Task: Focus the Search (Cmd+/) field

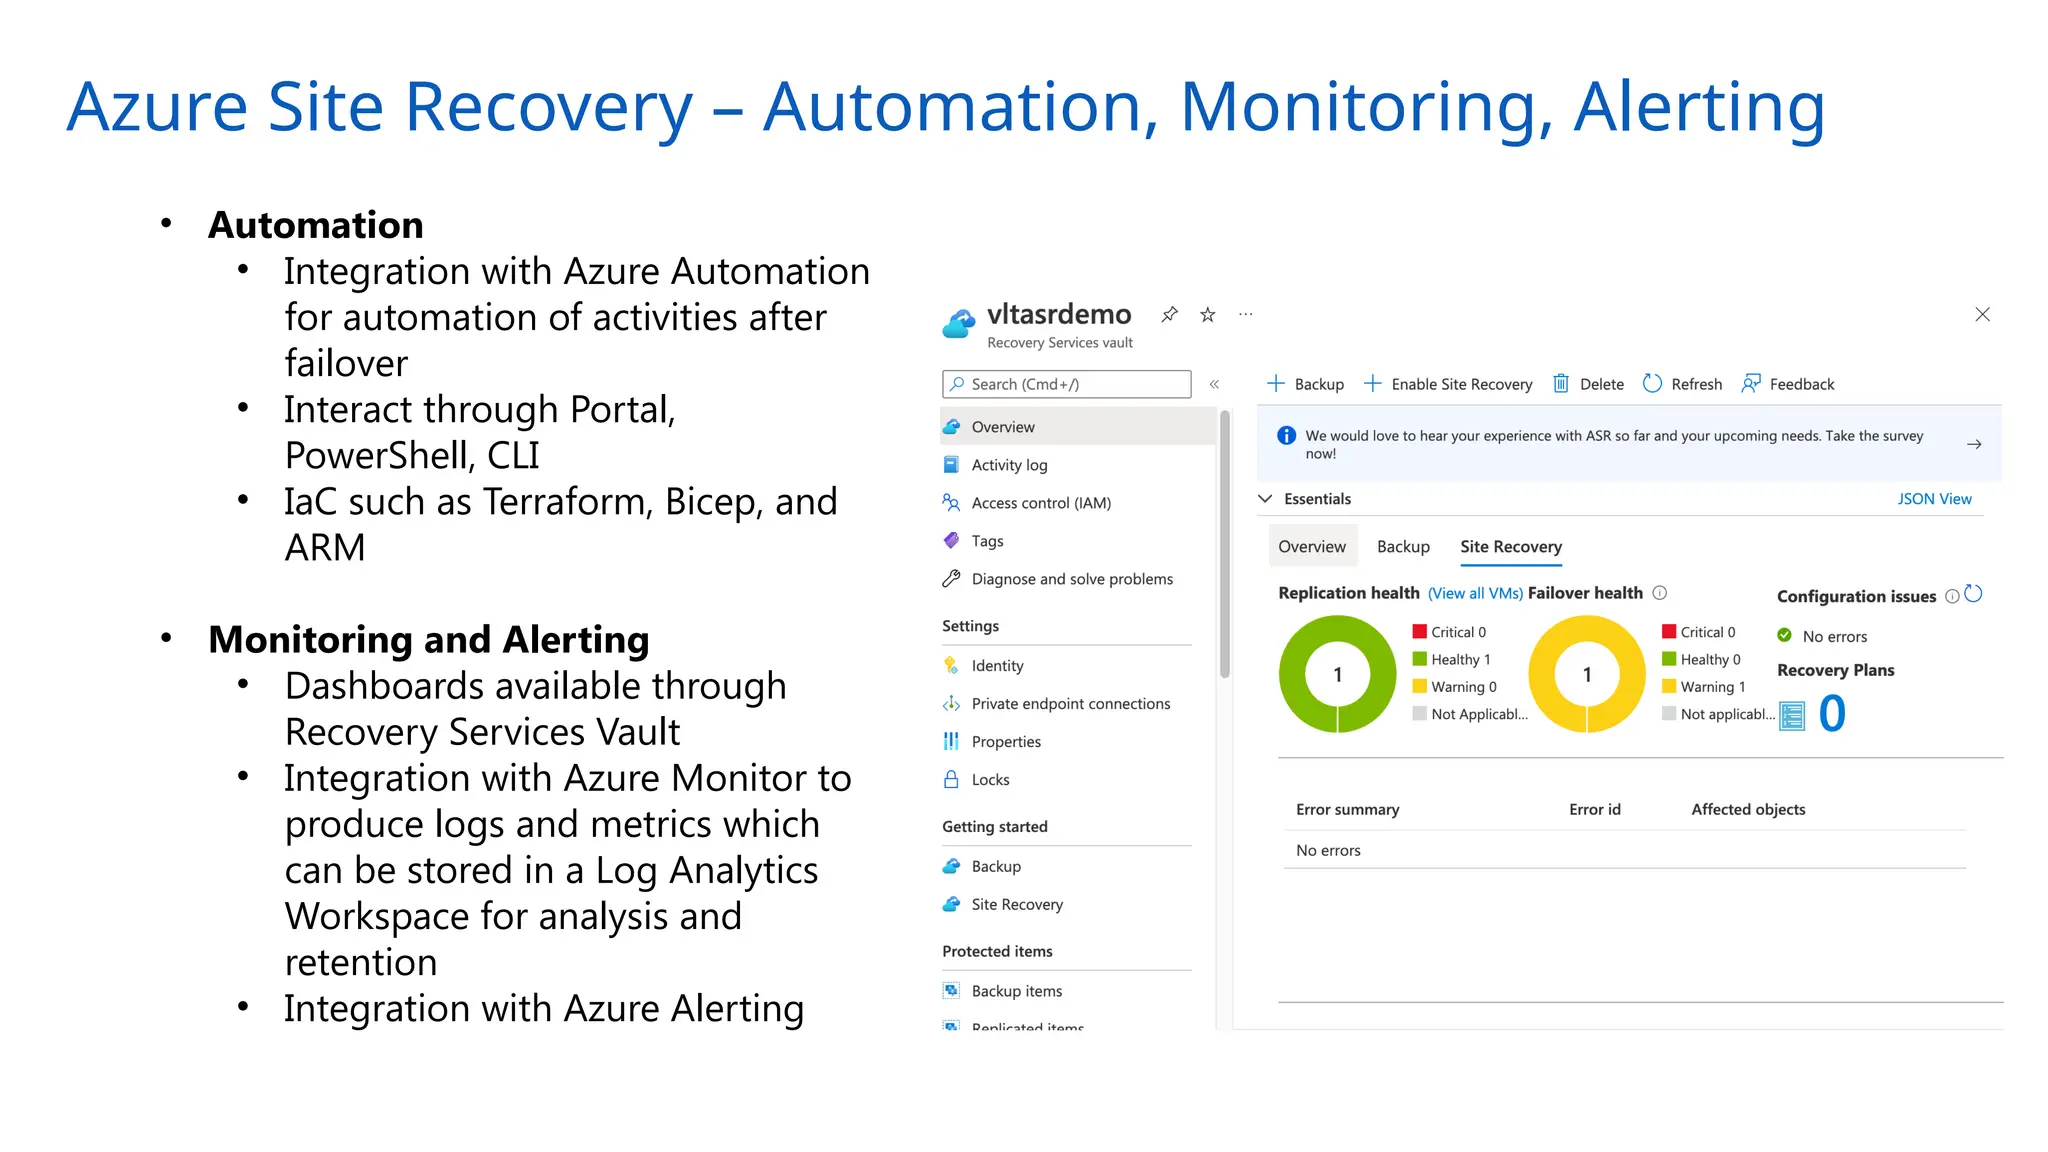Action: (1066, 384)
